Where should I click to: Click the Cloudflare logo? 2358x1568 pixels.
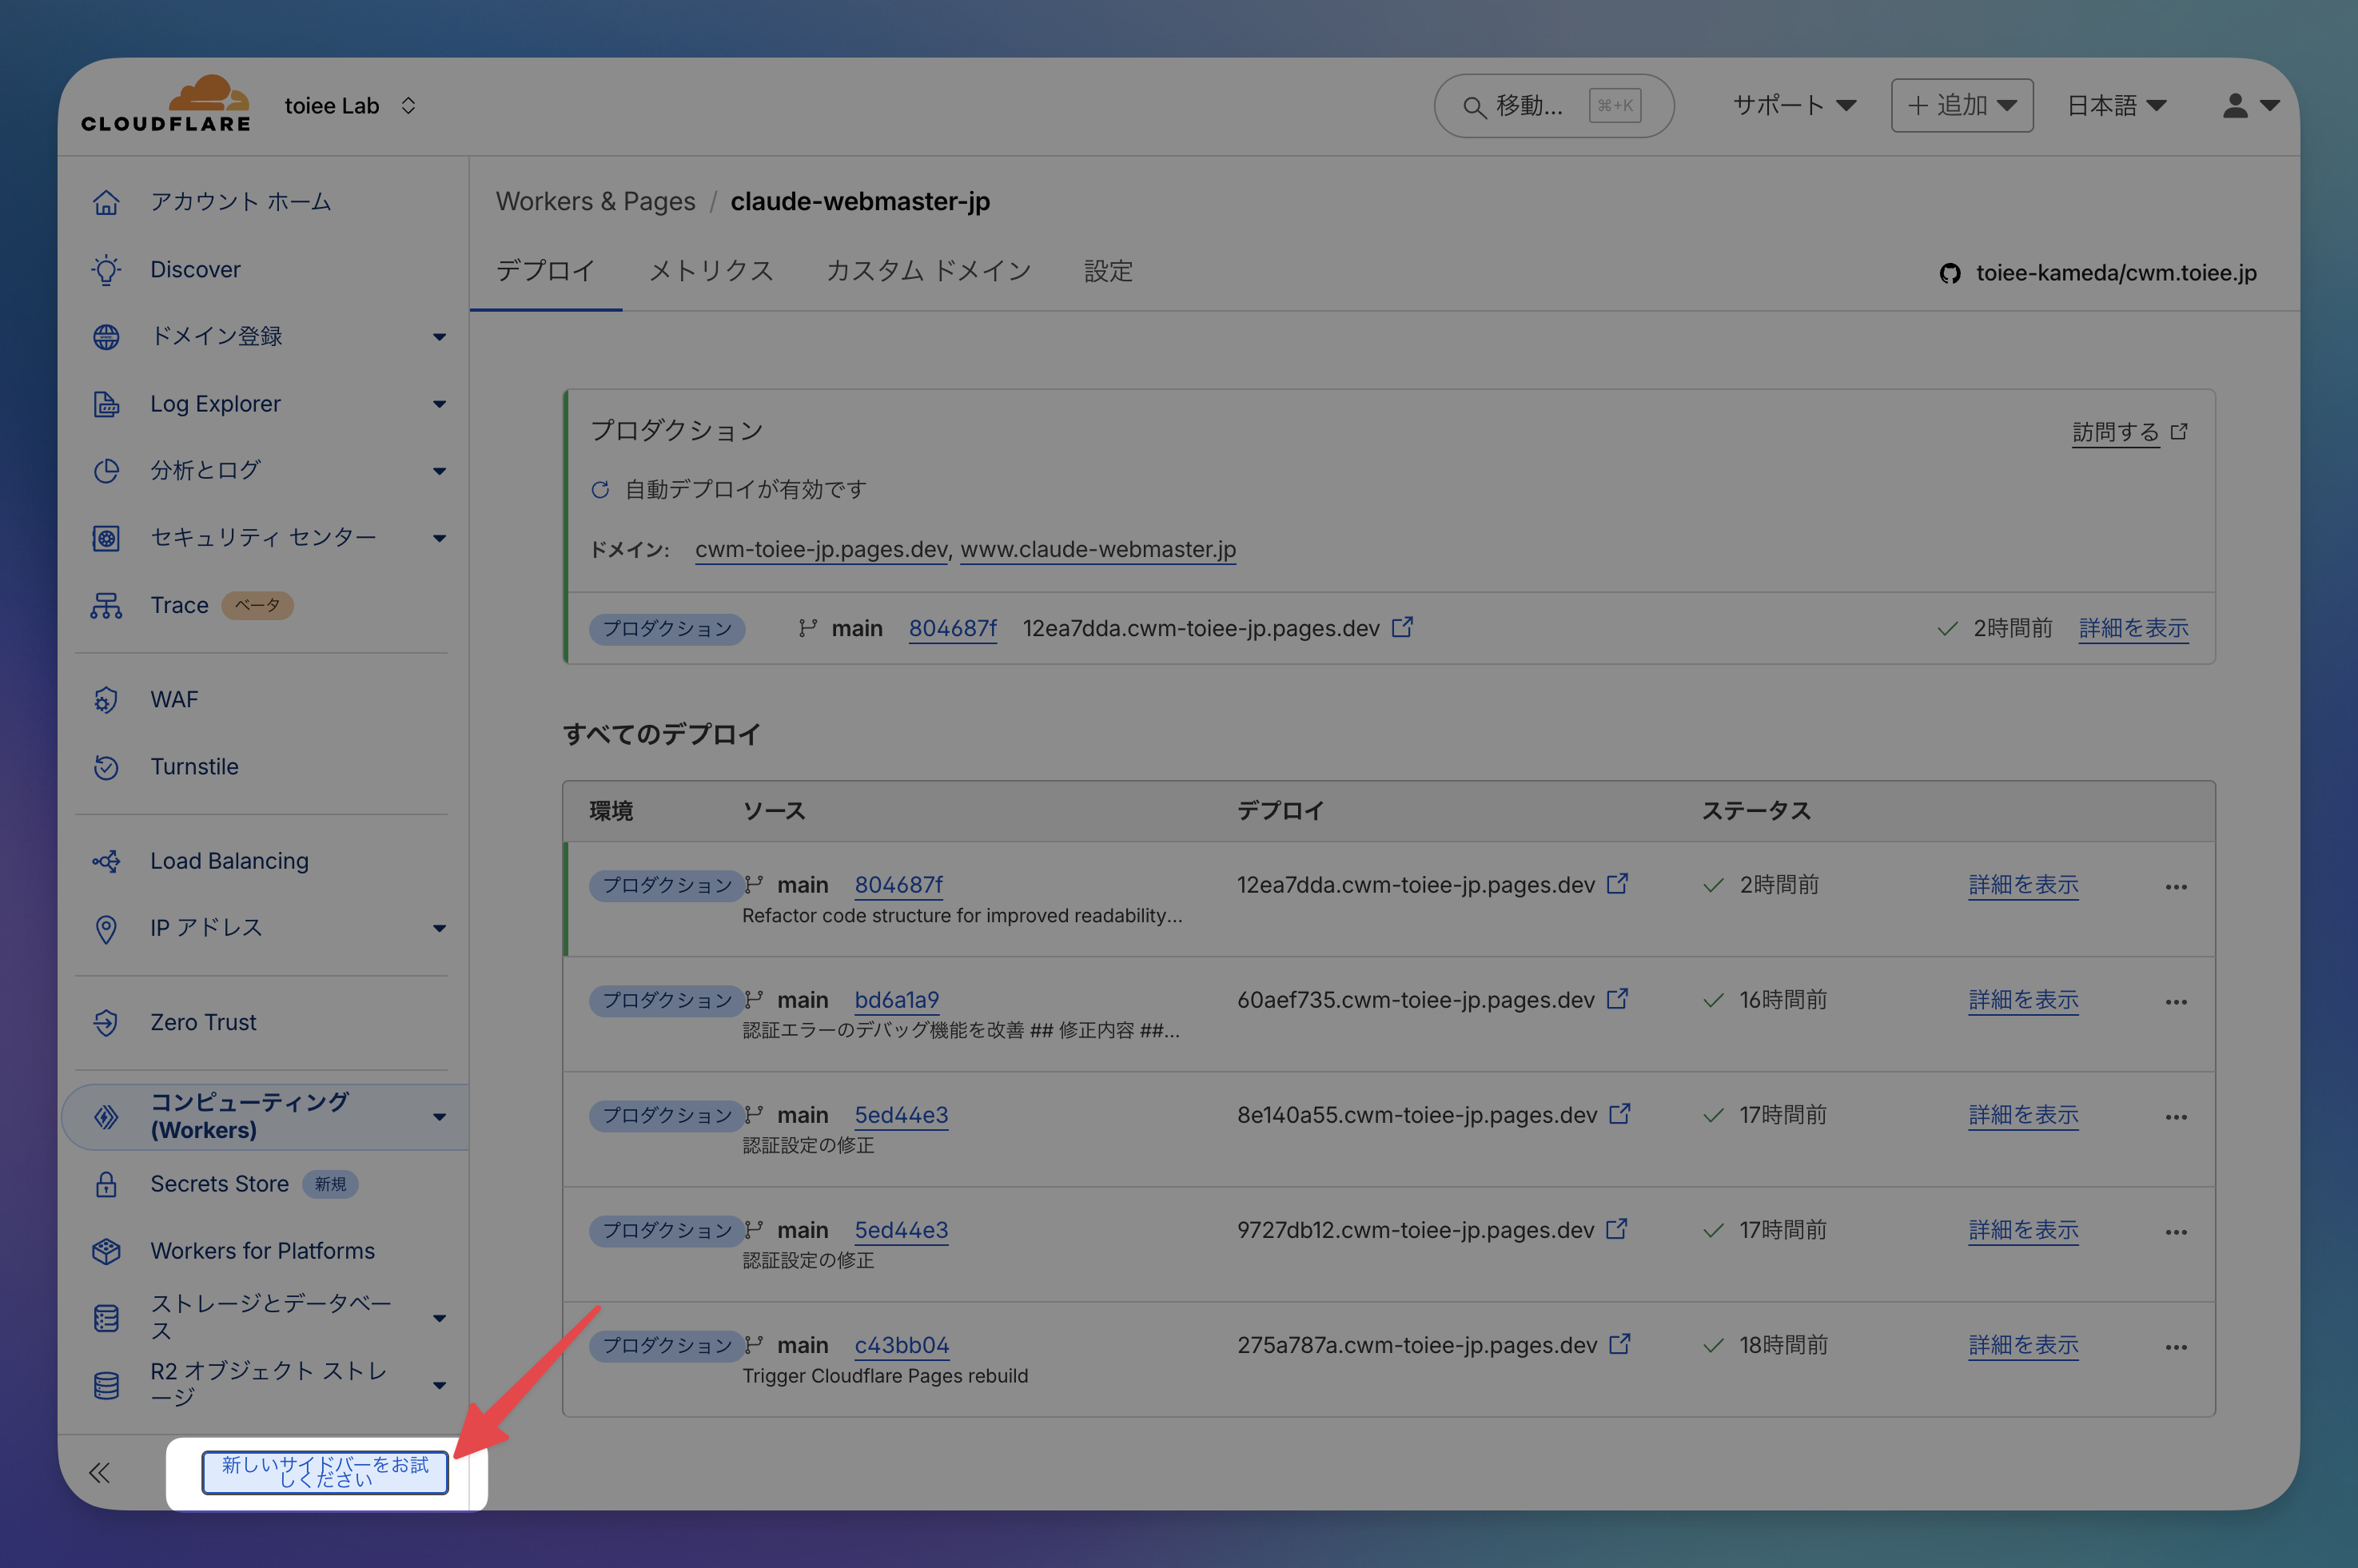click(166, 104)
